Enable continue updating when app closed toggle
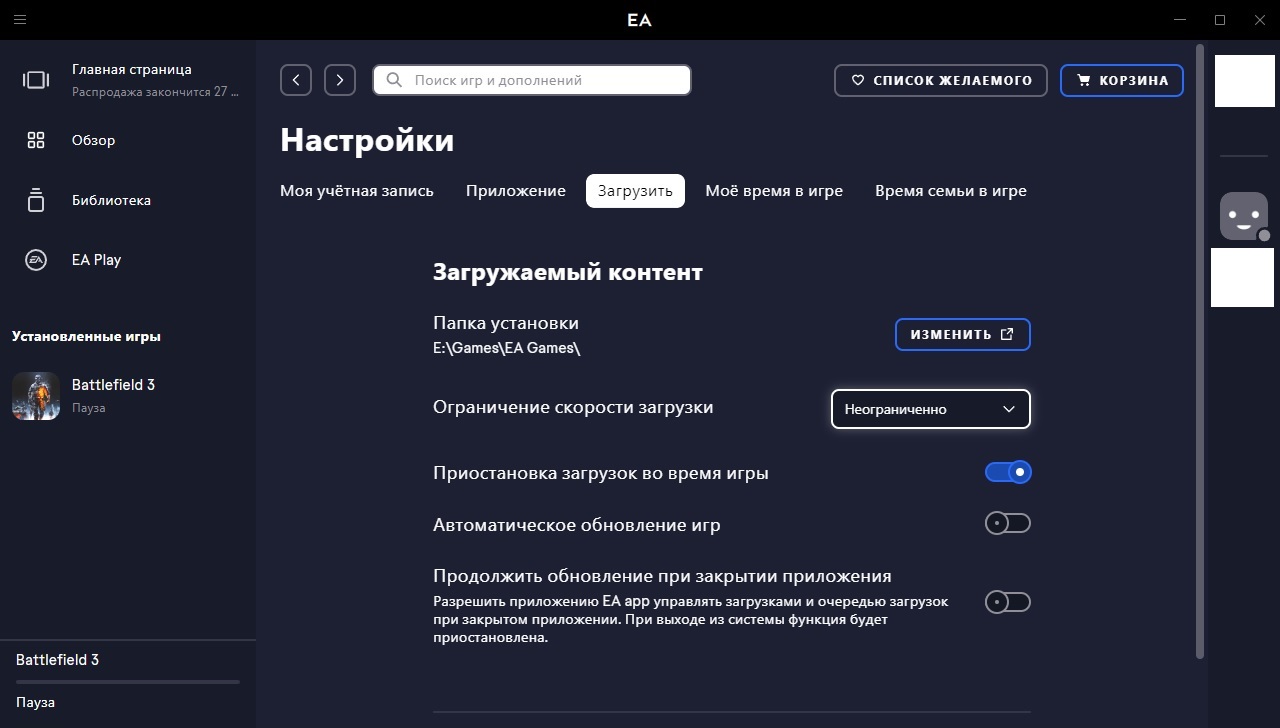This screenshot has width=1280, height=728. (1008, 602)
